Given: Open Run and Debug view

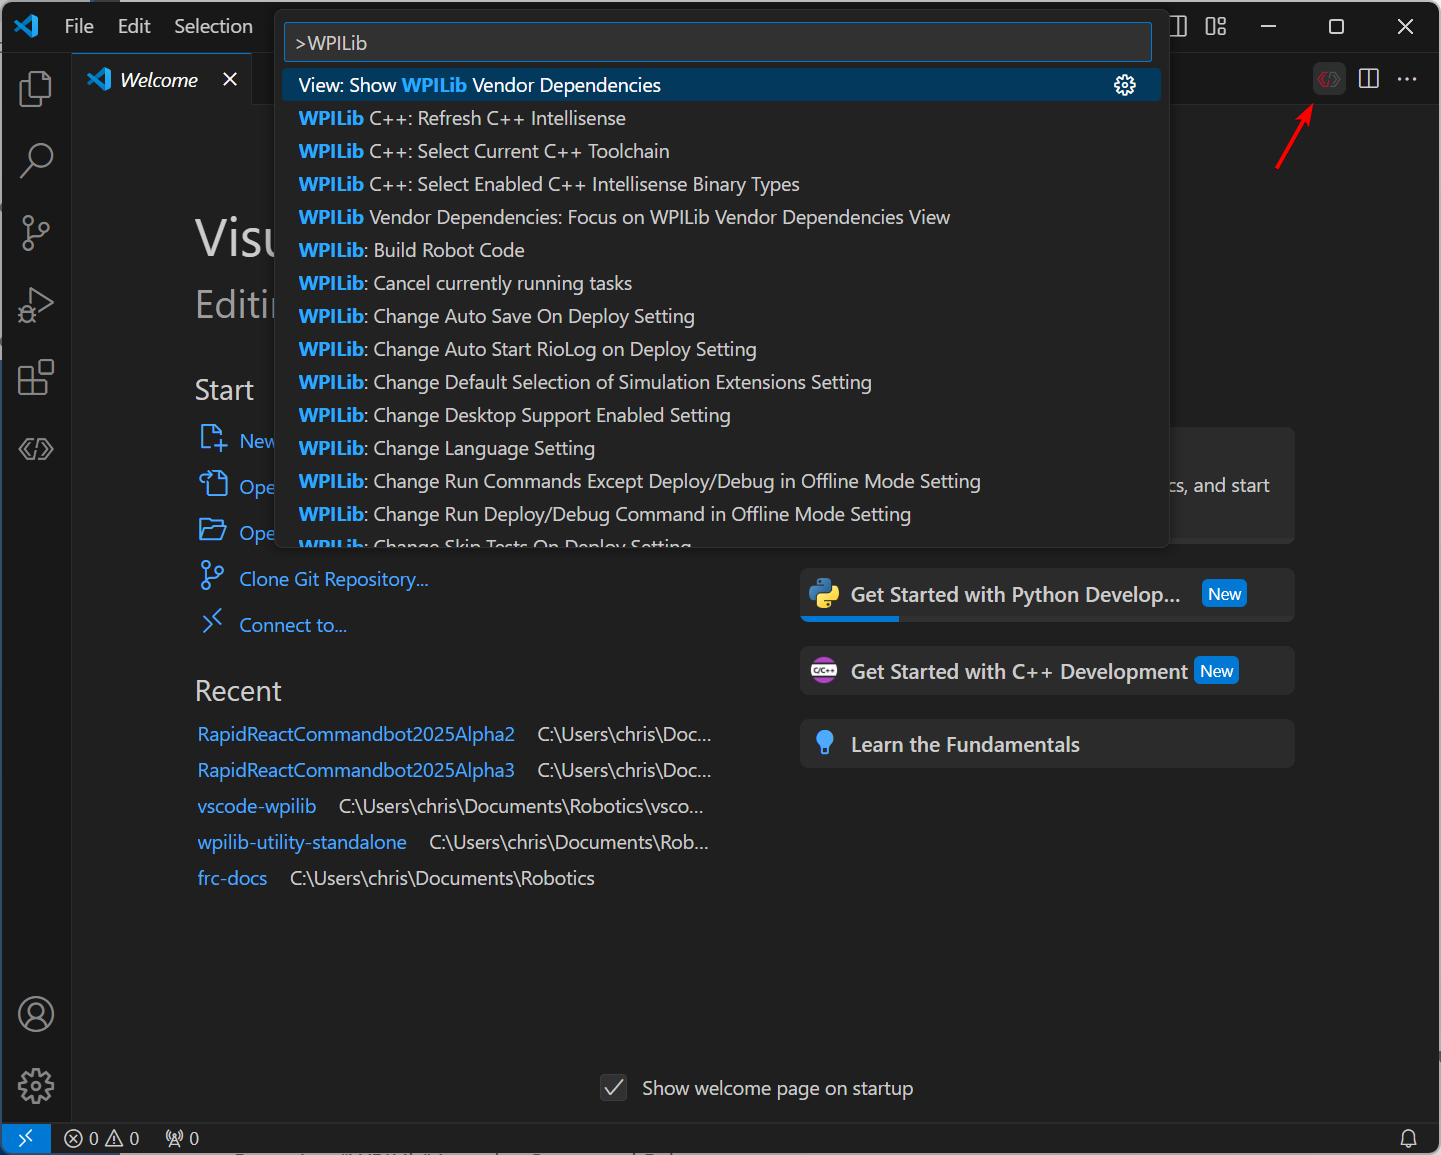Looking at the screenshot, I should click(36, 305).
